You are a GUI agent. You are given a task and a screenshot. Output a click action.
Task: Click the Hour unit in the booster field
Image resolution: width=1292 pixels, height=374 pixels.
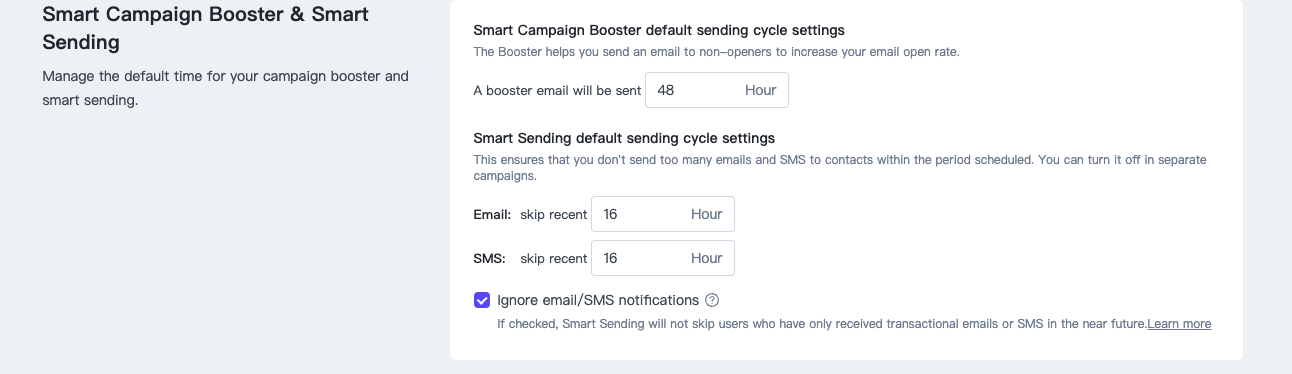(760, 90)
